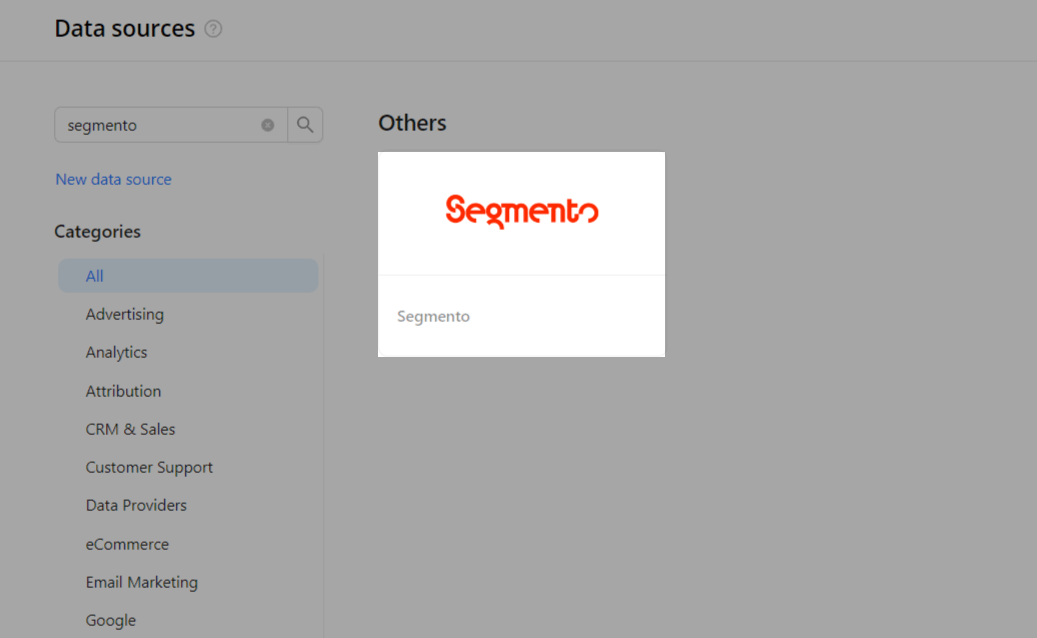The image size is (1037, 638).
Task: Click the Data sources page title
Action: [124, 28]
